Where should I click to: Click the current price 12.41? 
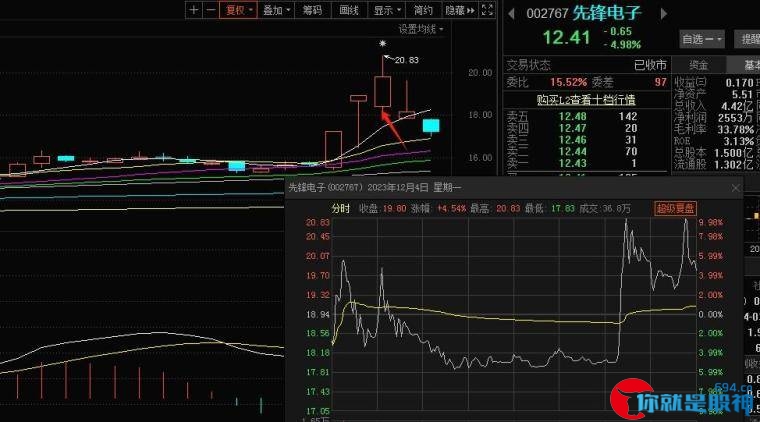[x=566, y=38]
